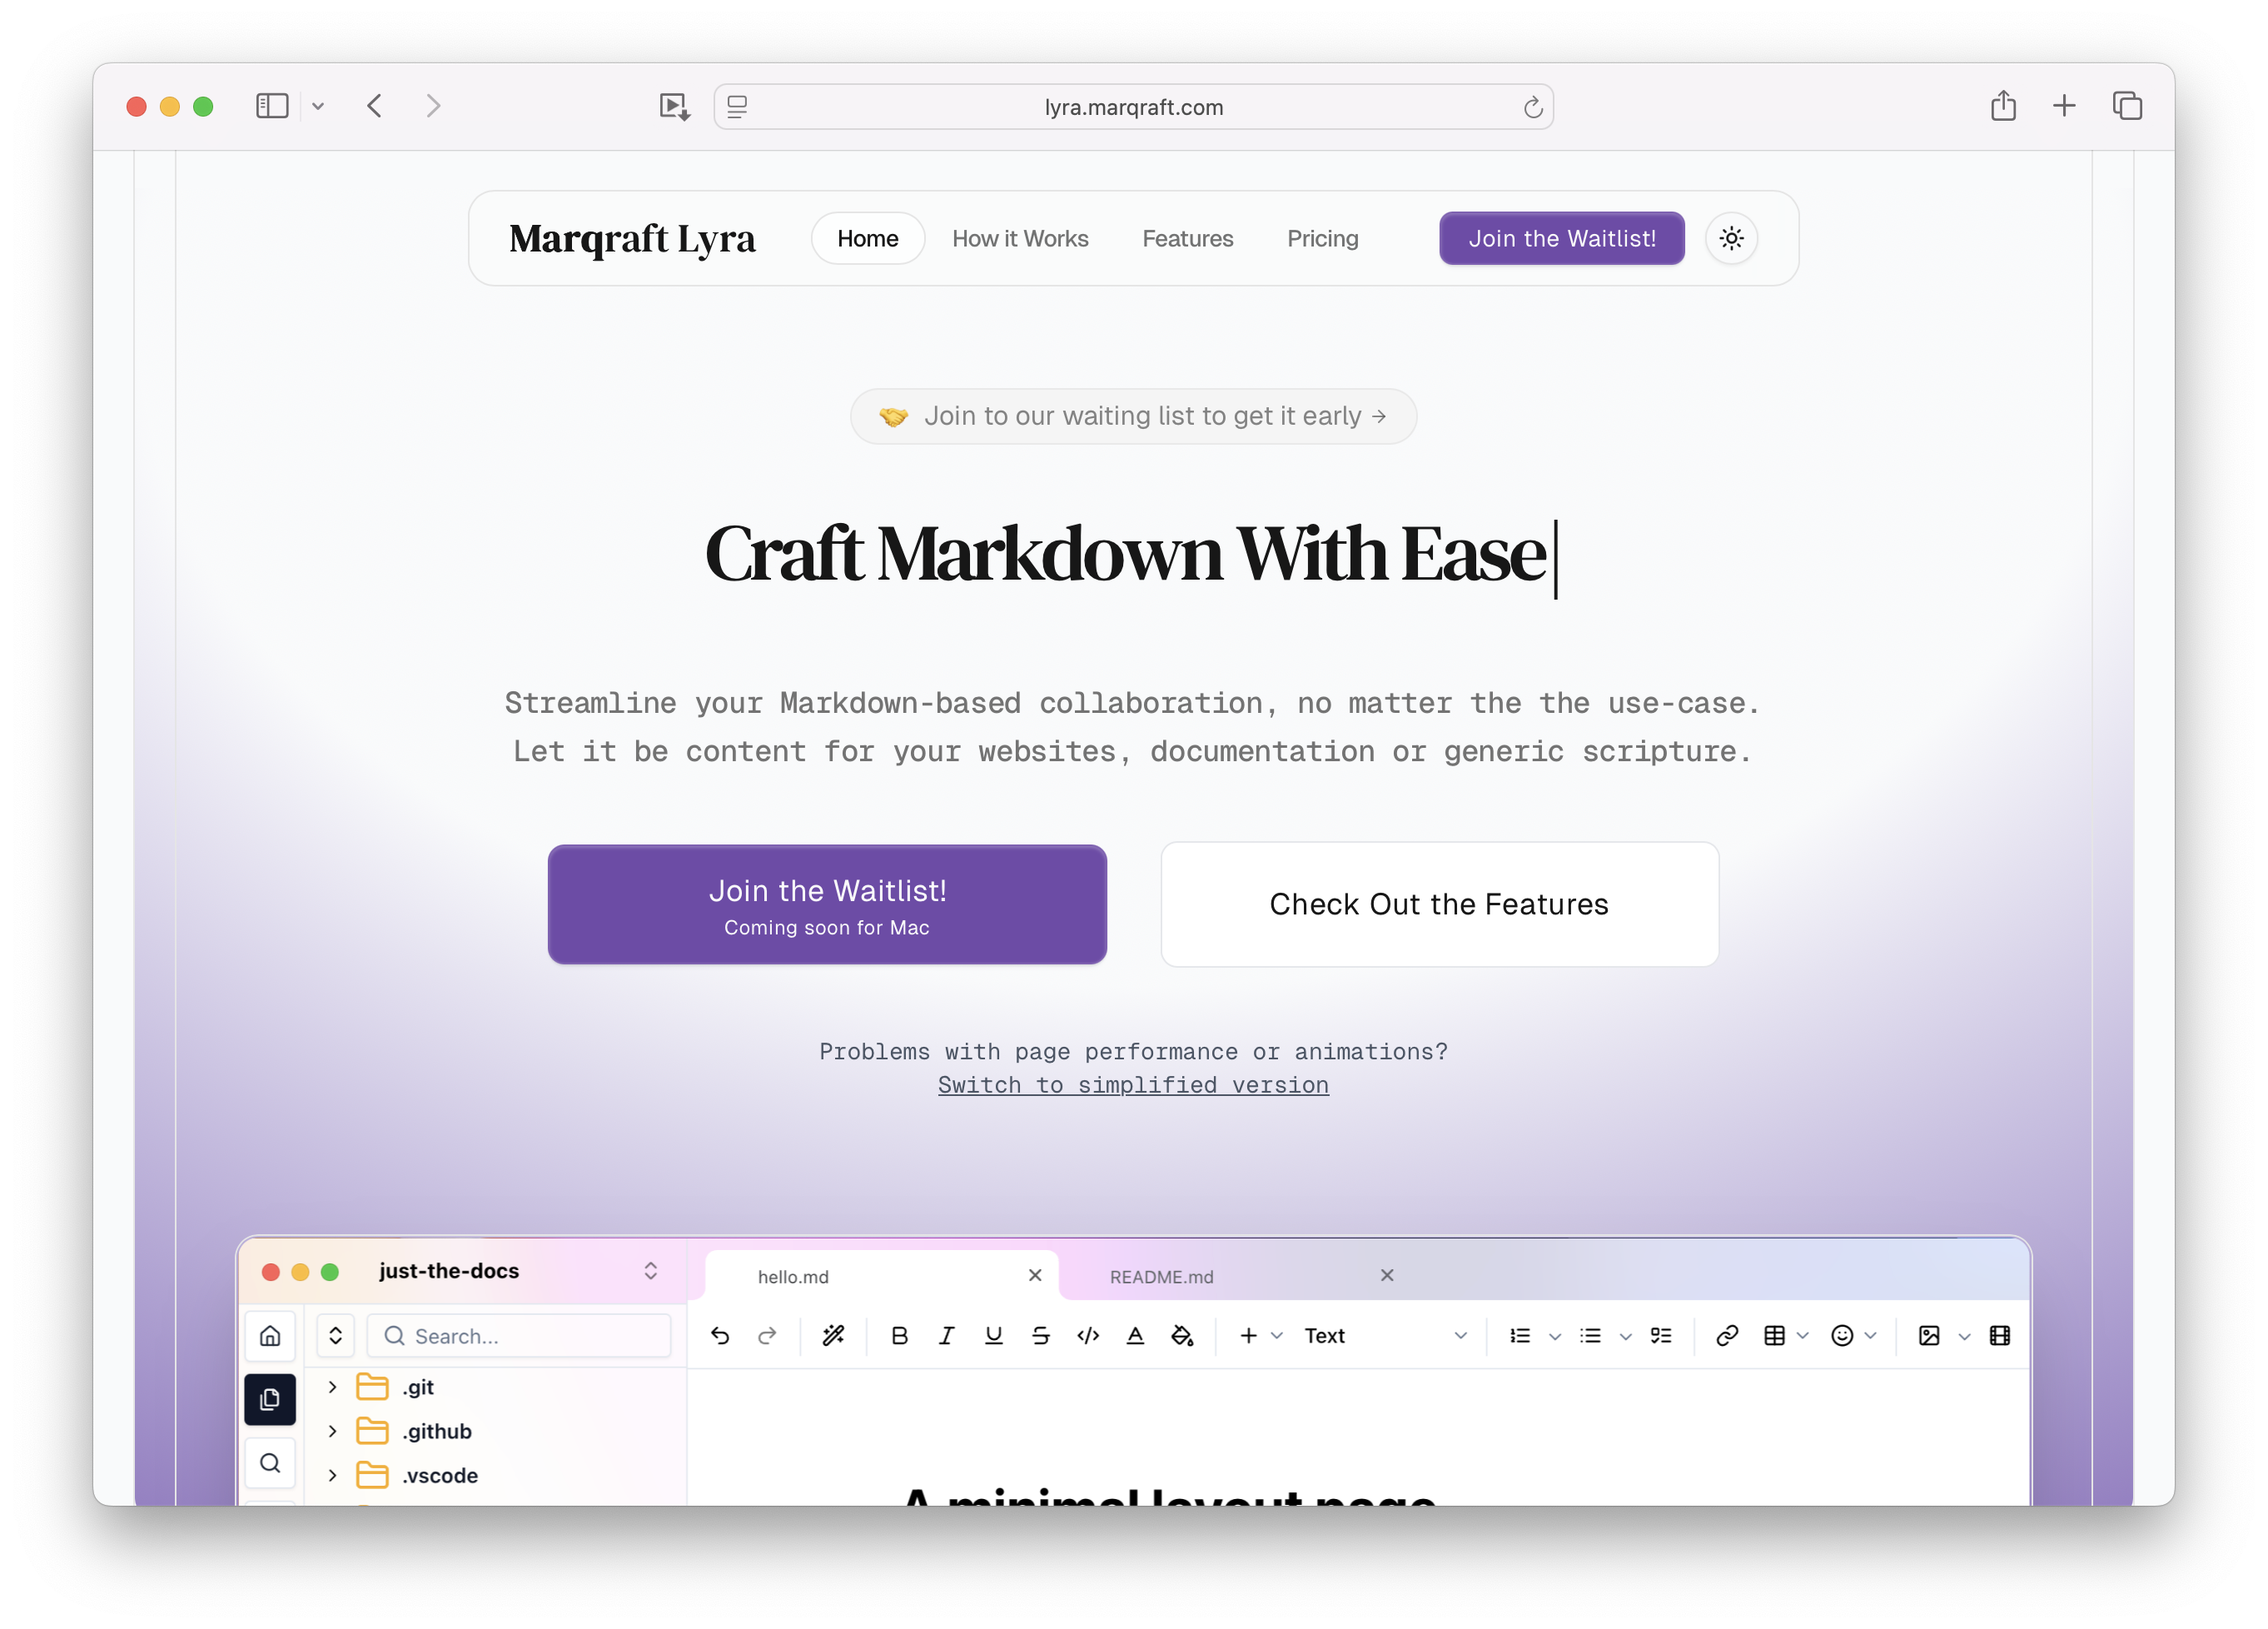2268x1629 pixels.
Task: Click the Marqraft Lyra logo
Action: (632, 238)
